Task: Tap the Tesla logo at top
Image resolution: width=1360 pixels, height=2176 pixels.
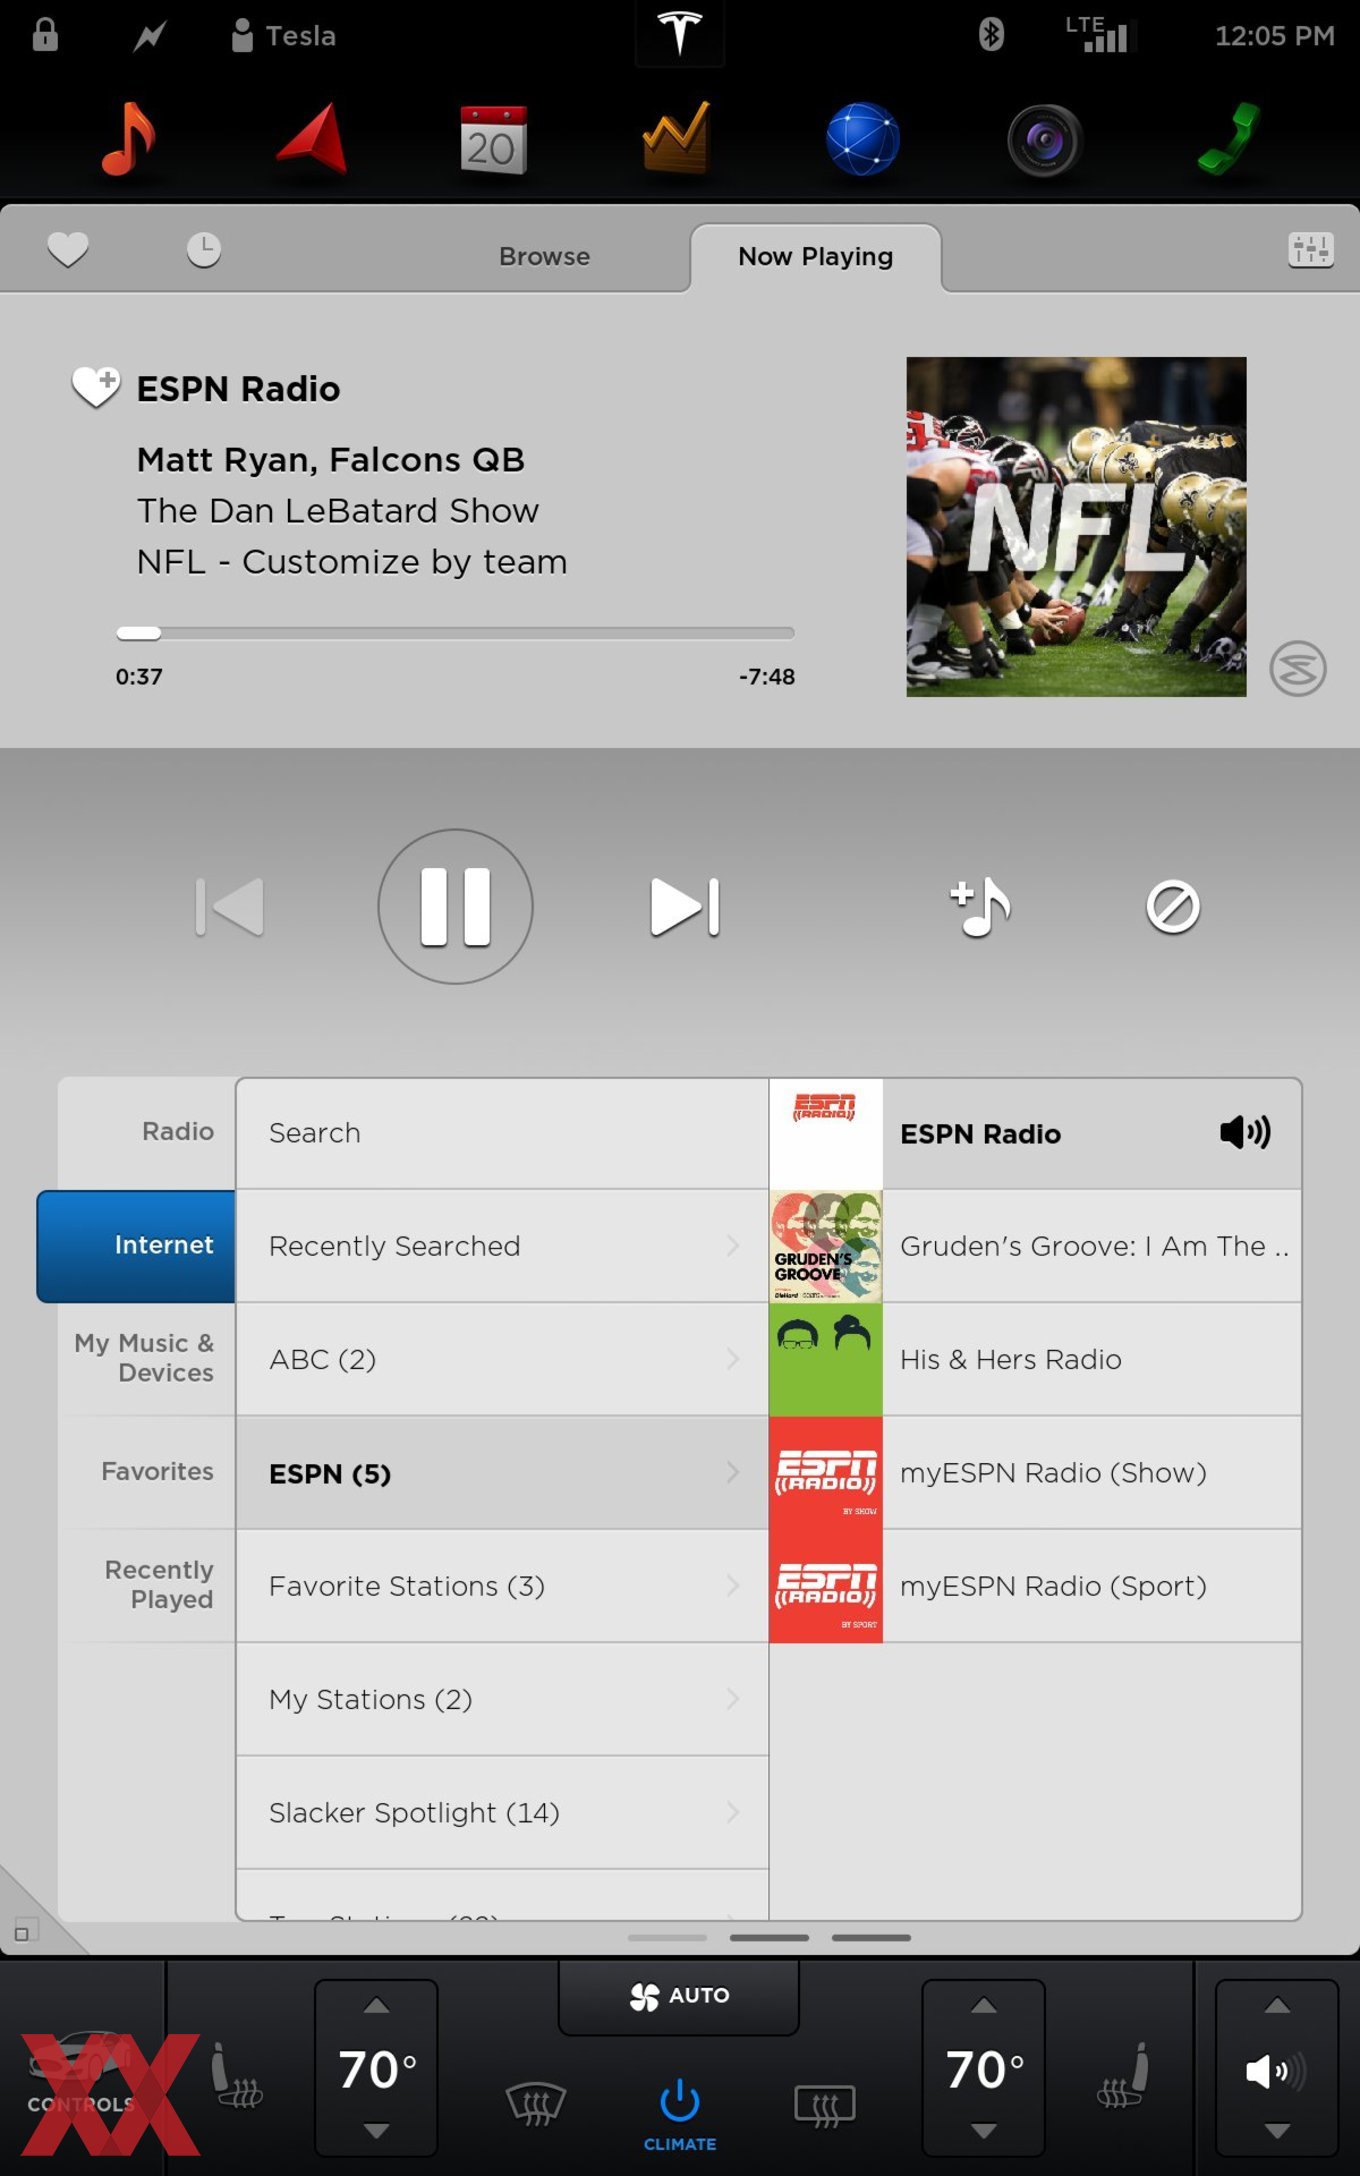Action: [x=680, y=34]
